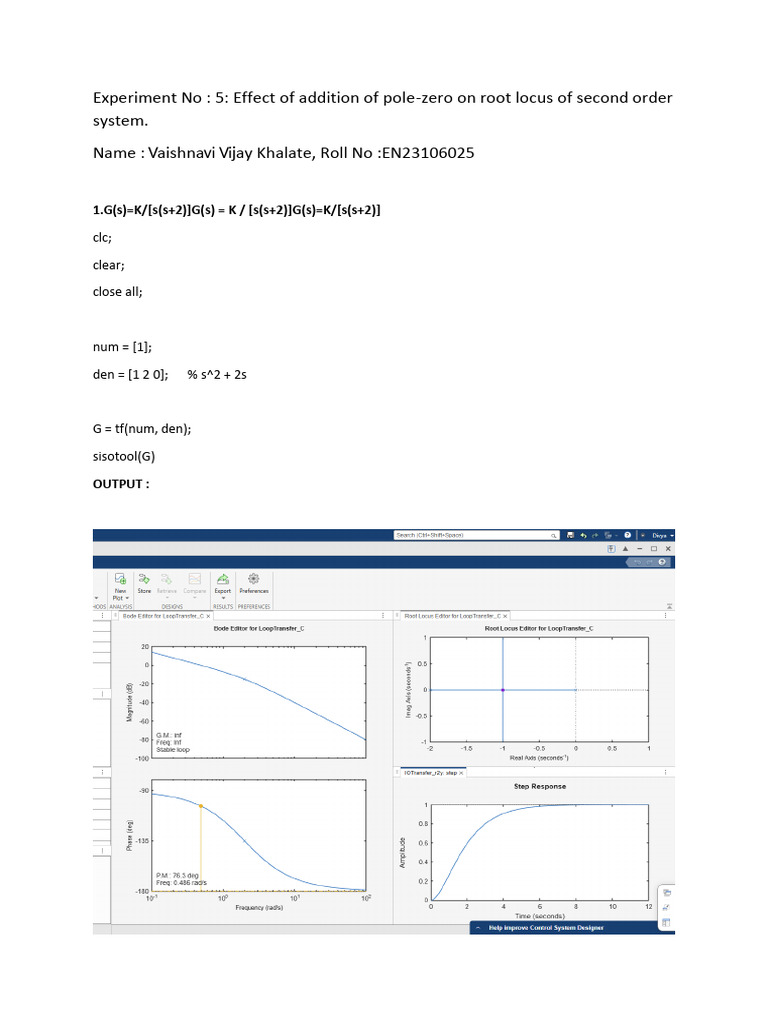
Task: Open the Step Response pane options menu (three dots)
Action: click(x=665, y=772)
